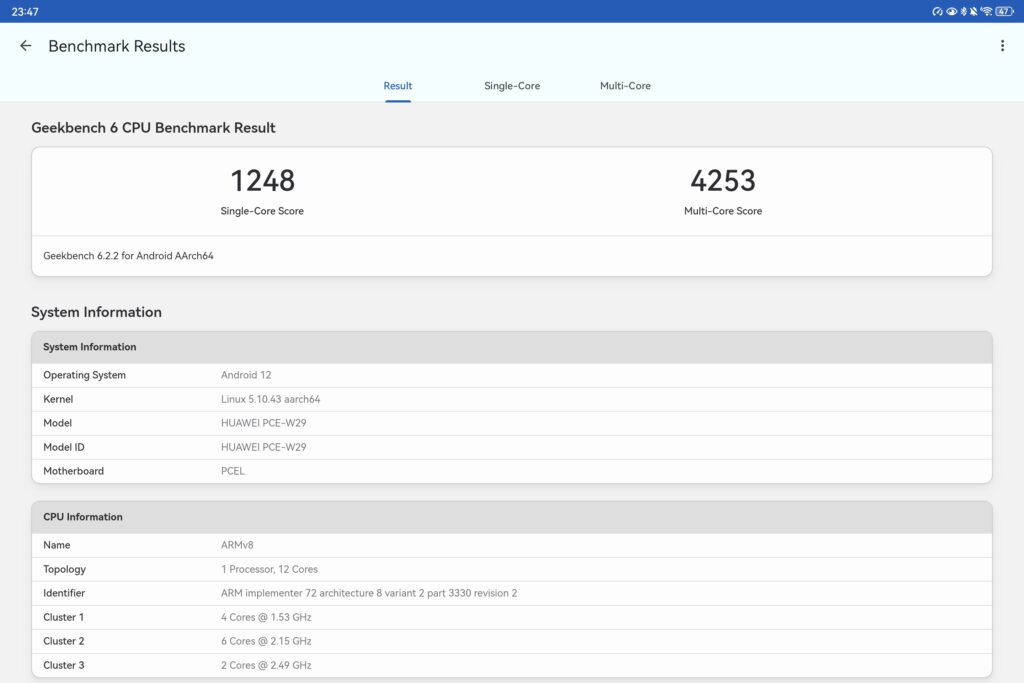This screenshot has width=1024, height=683.
Task: Select the Result tab
Action: click(398, 86)
